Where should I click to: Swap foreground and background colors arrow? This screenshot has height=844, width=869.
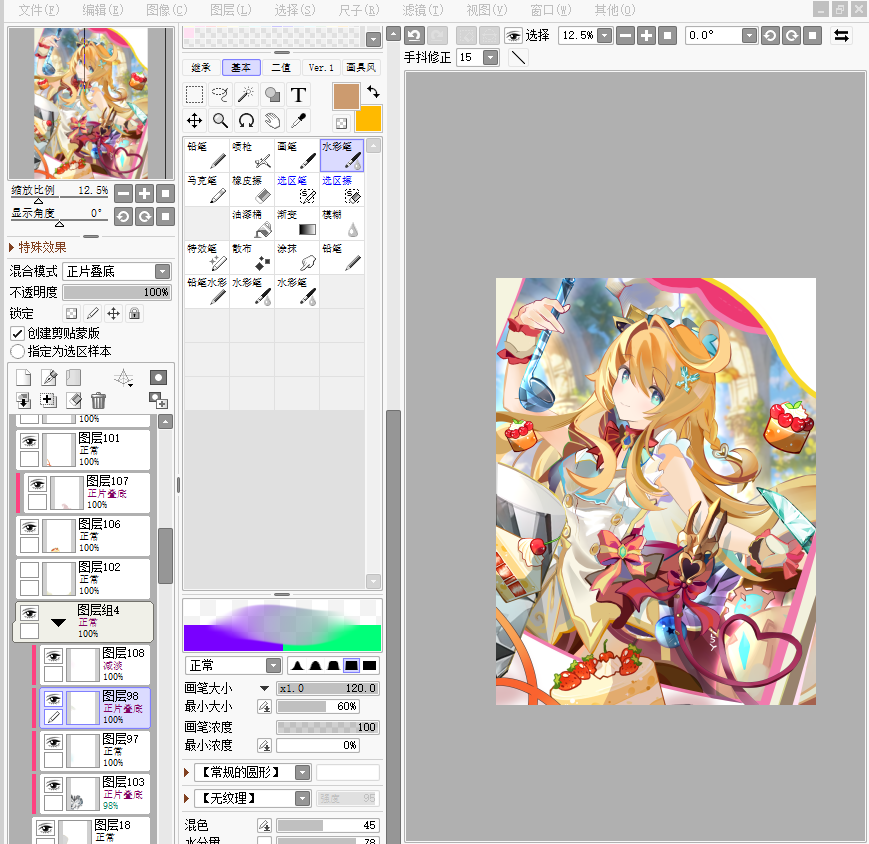click(374, 91)
